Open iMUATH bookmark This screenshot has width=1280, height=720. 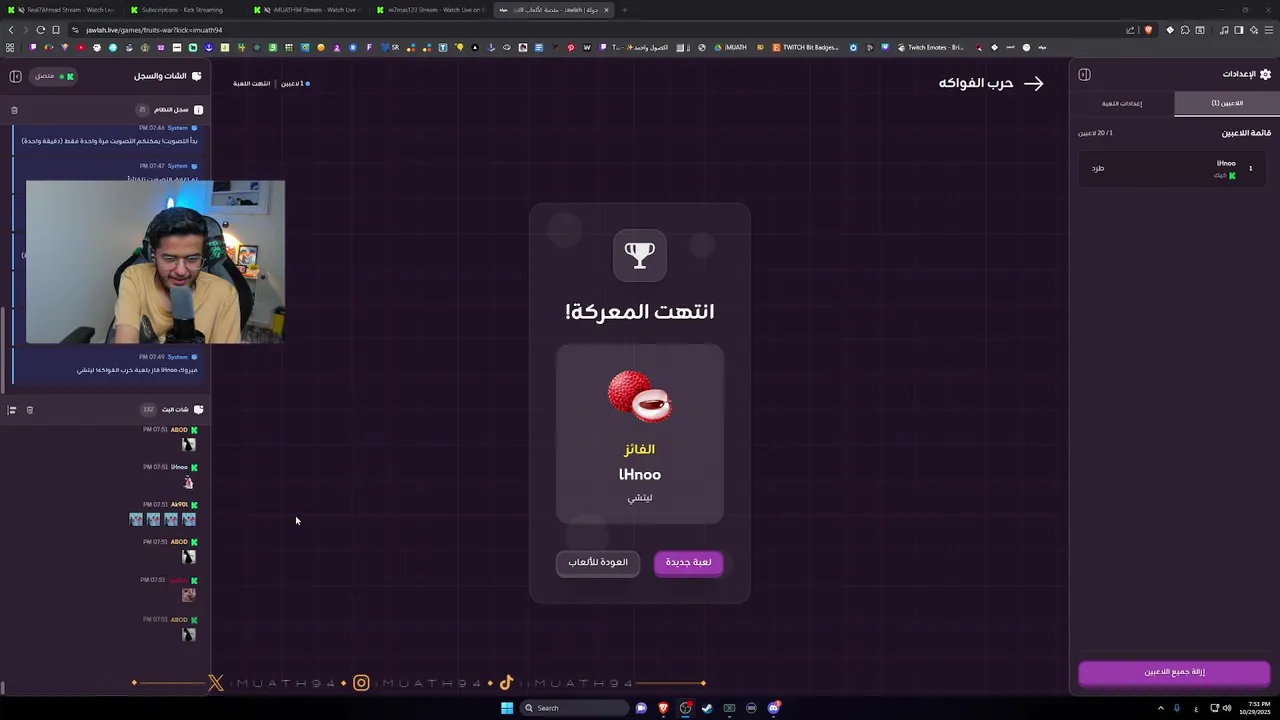(x=731, y=47)
